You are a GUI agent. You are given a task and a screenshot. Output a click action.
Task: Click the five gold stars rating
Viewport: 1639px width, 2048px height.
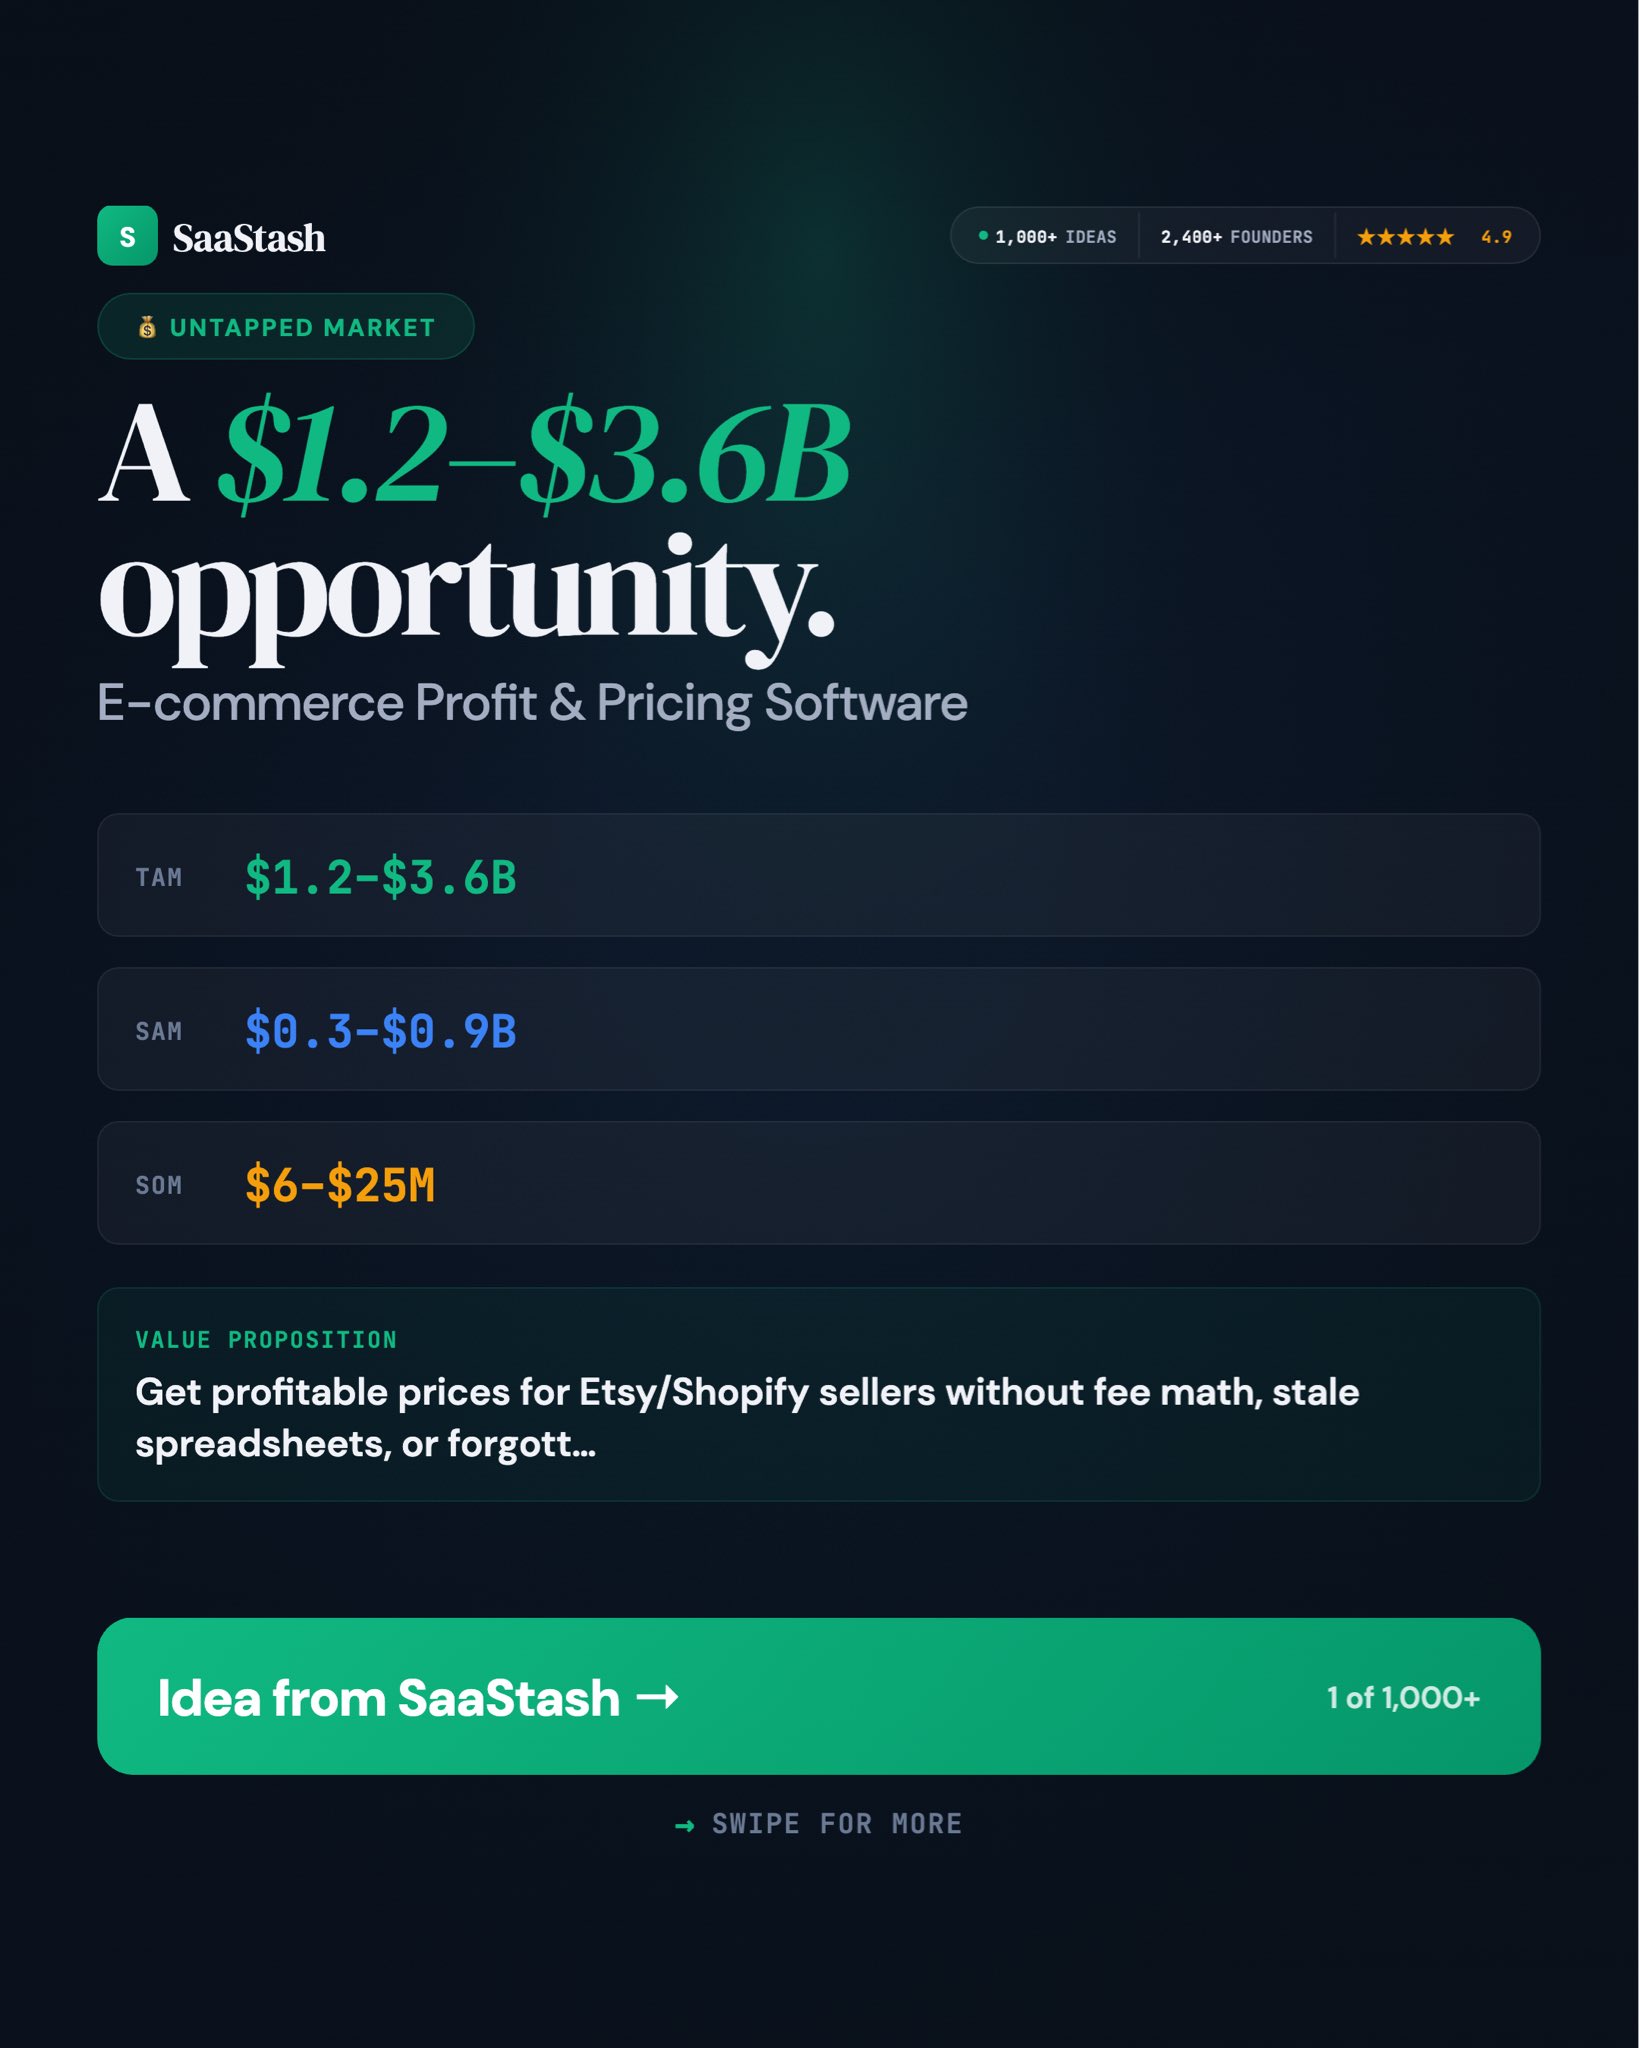point(1404,237)
